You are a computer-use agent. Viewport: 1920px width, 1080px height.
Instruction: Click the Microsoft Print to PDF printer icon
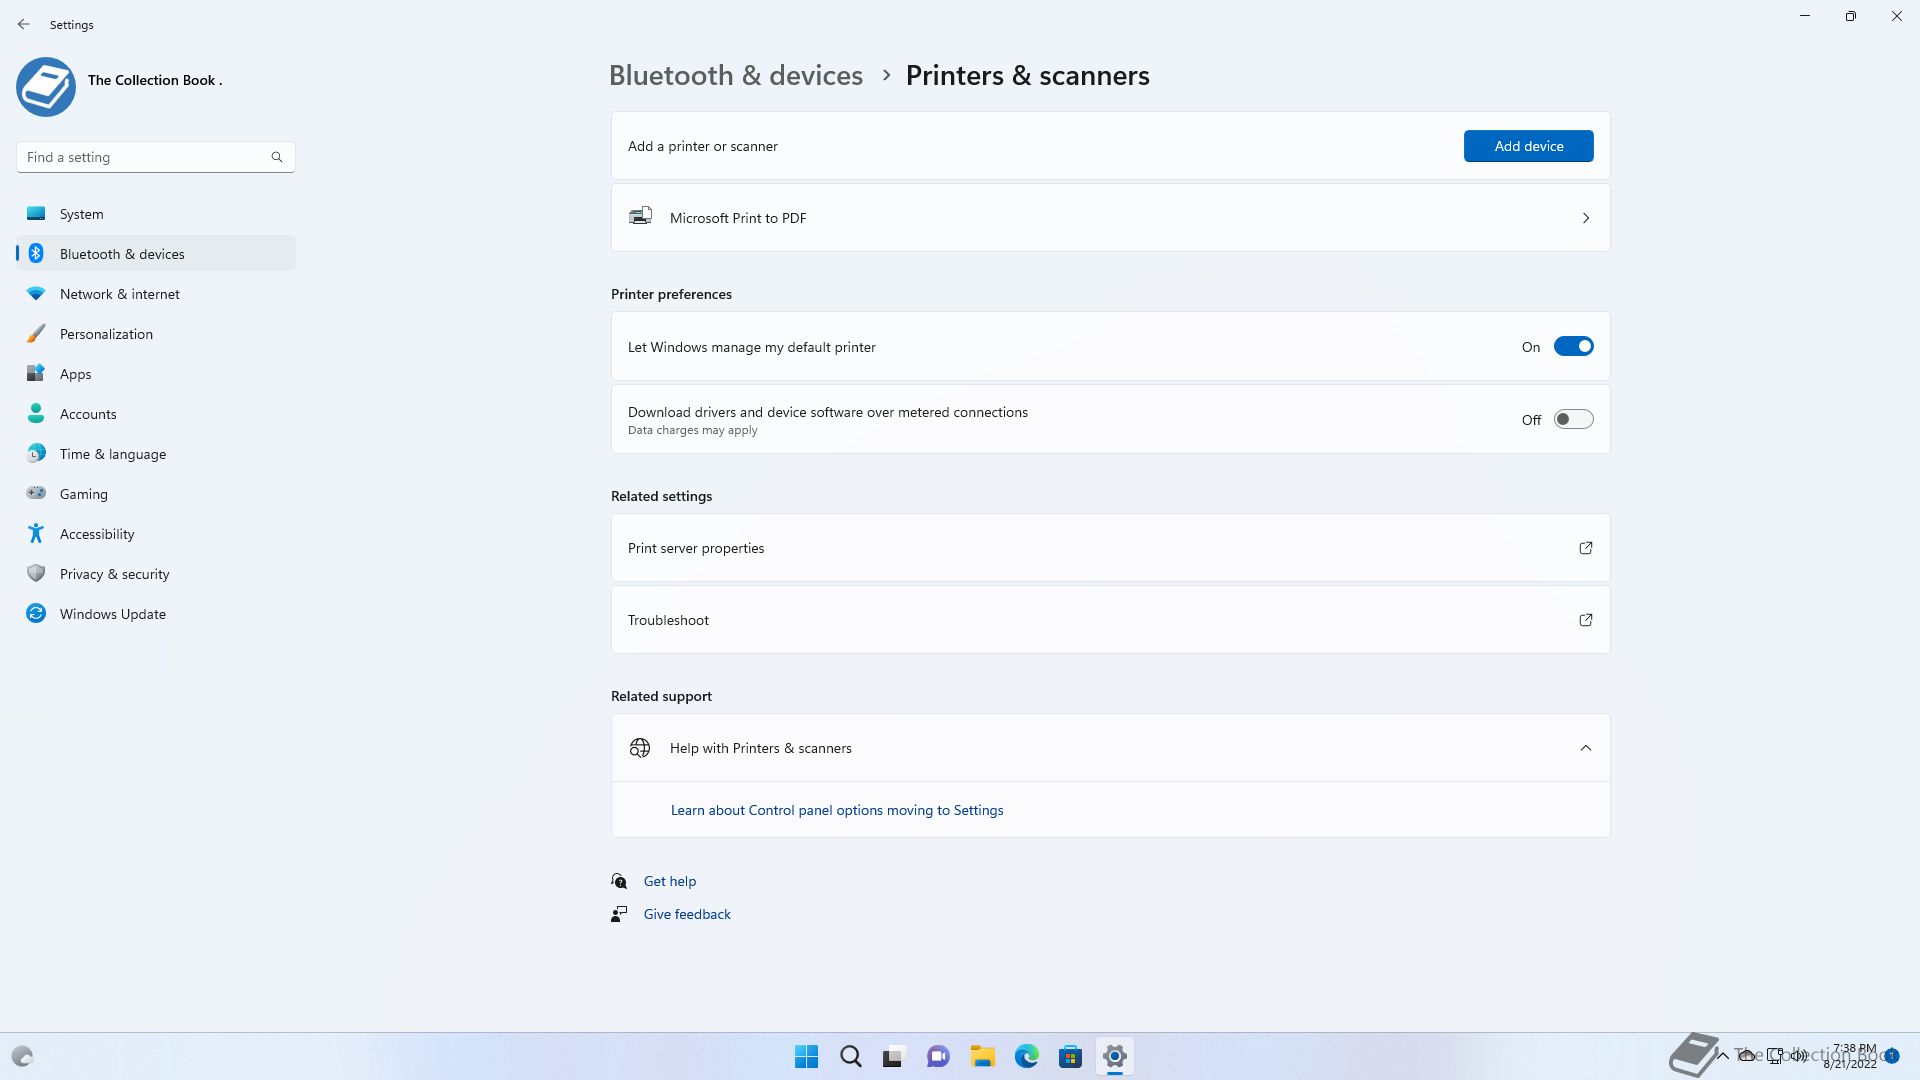(x=640, y=216)
